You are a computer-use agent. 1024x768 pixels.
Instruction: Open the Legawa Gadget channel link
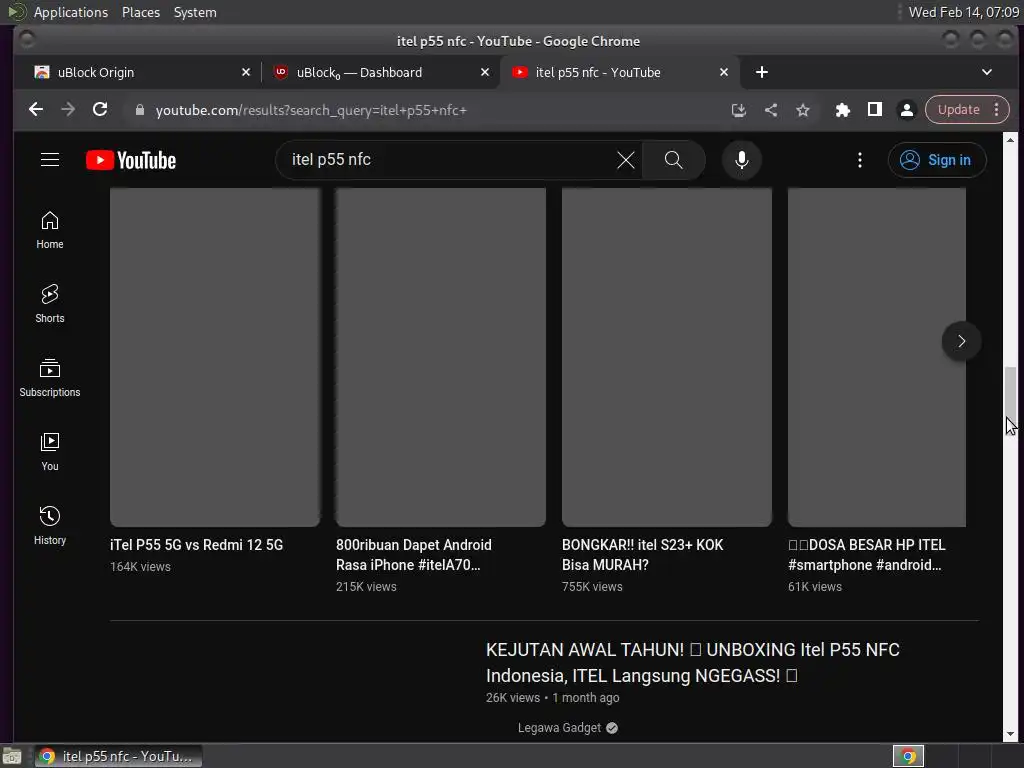(x=559, y=728)
